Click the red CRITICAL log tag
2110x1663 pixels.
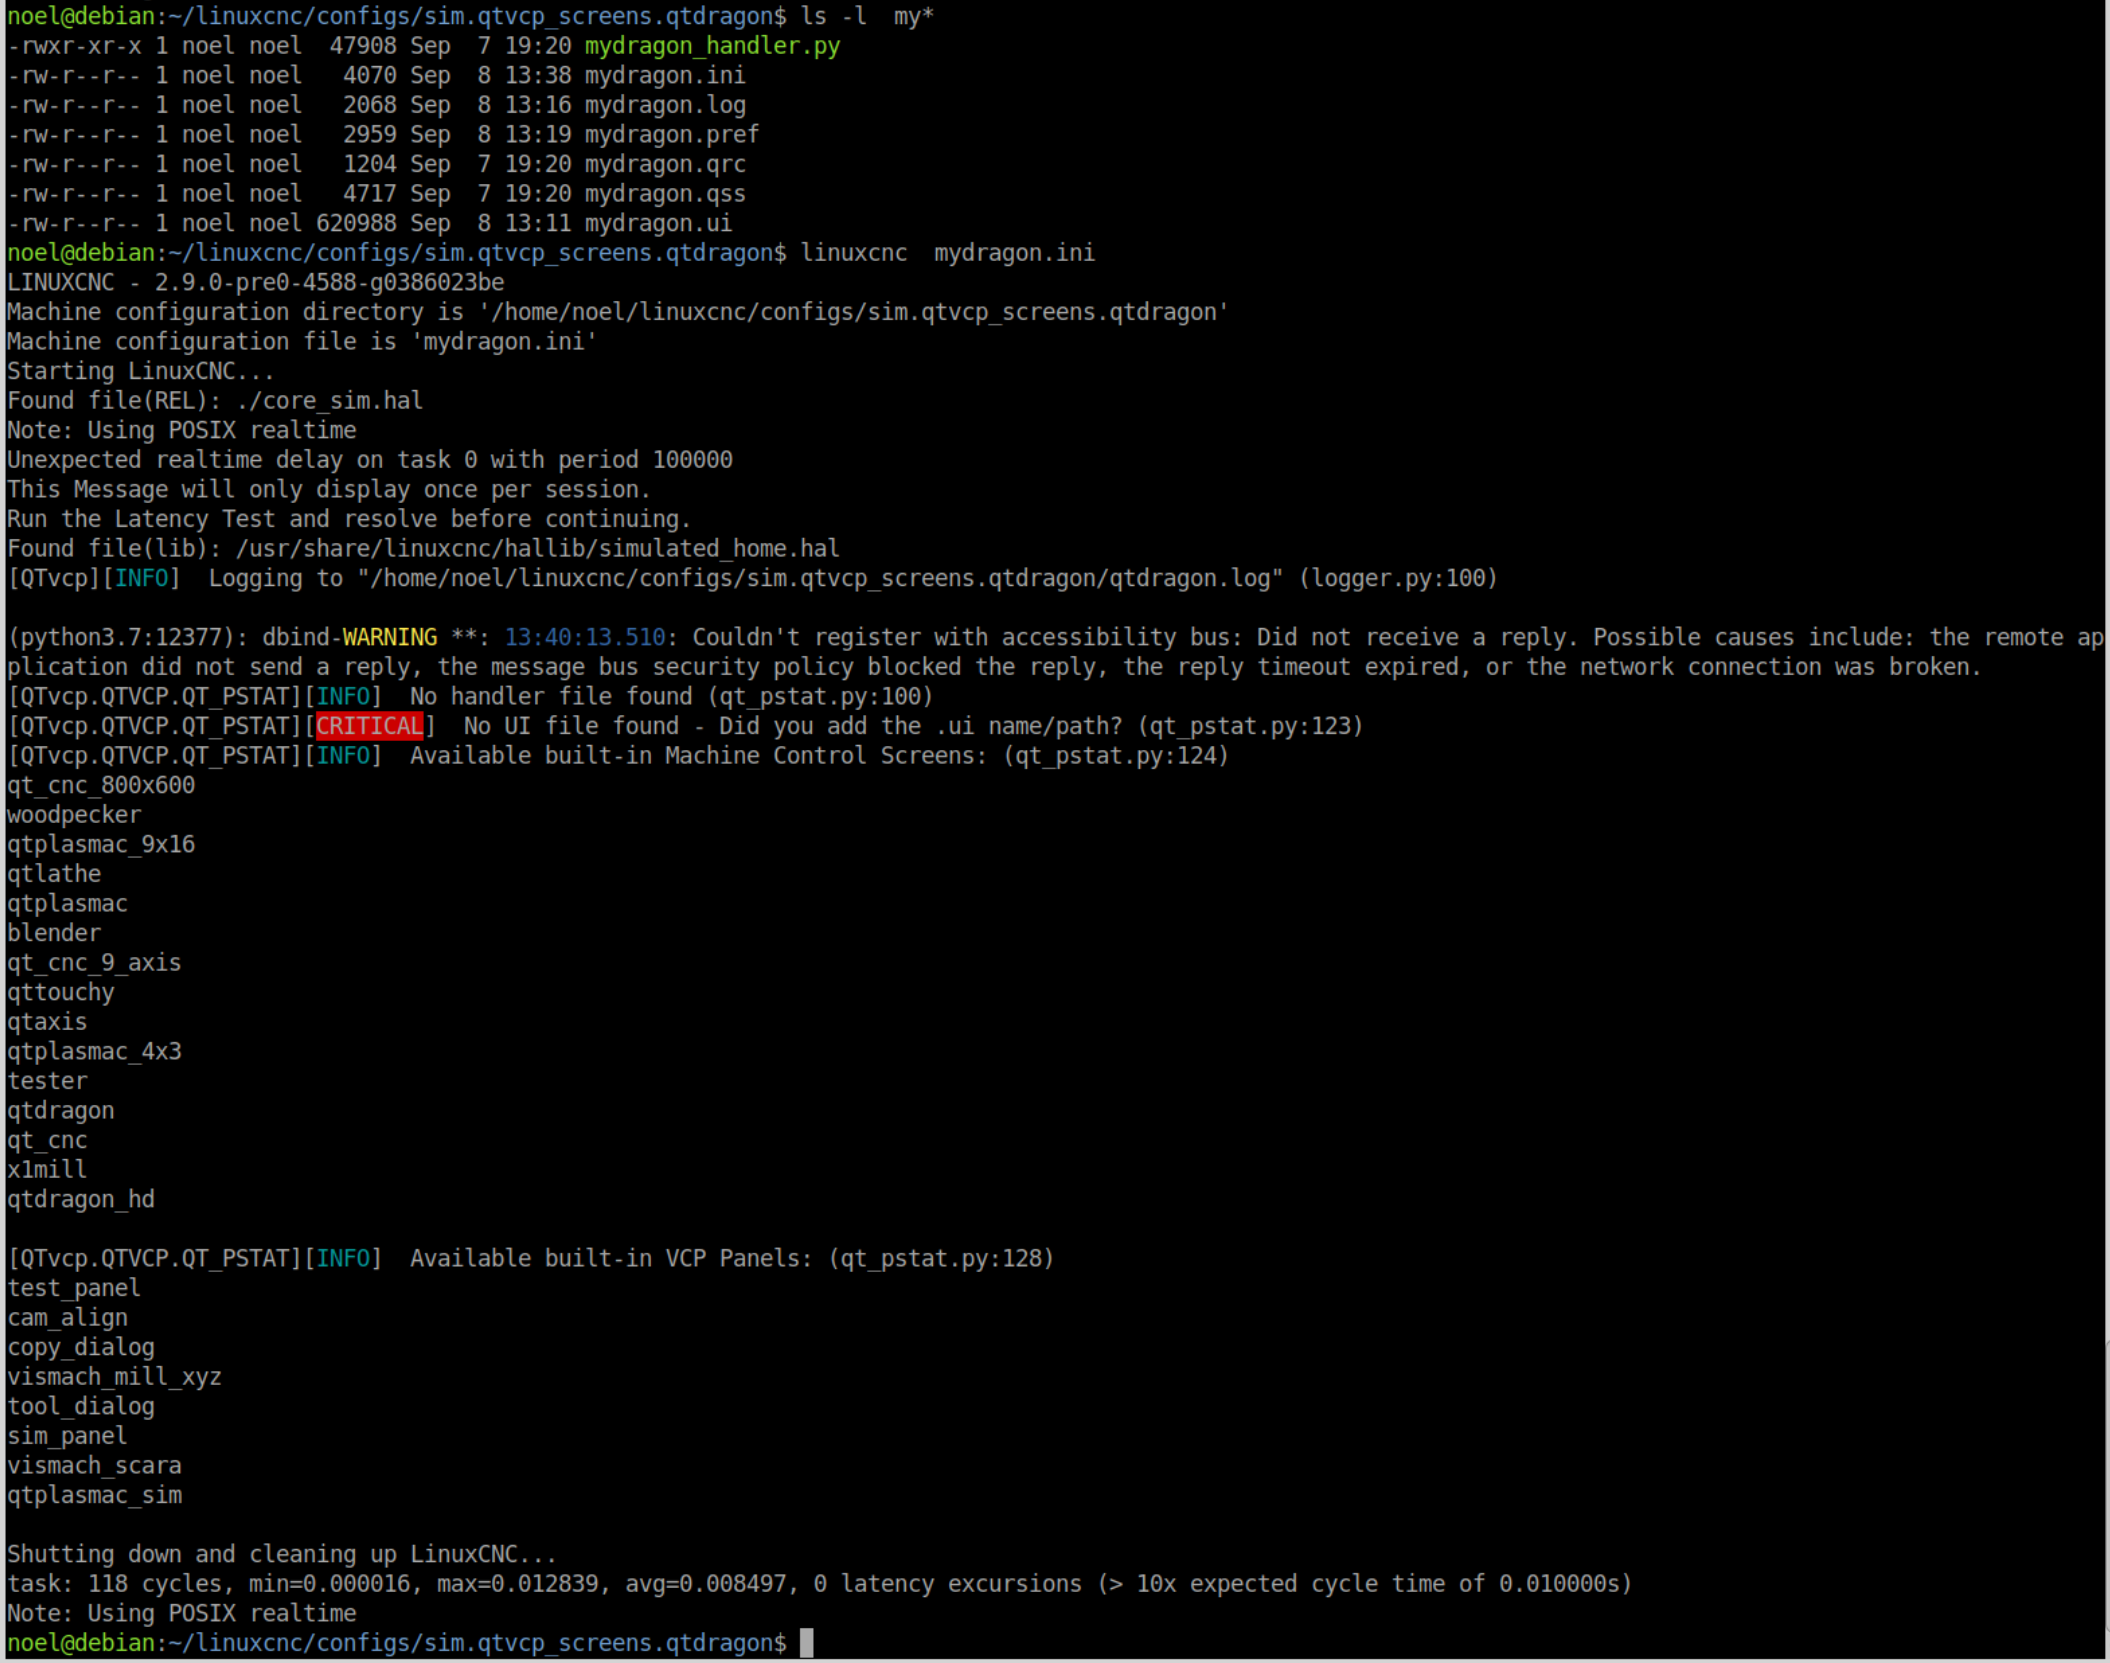click(370, 726)
